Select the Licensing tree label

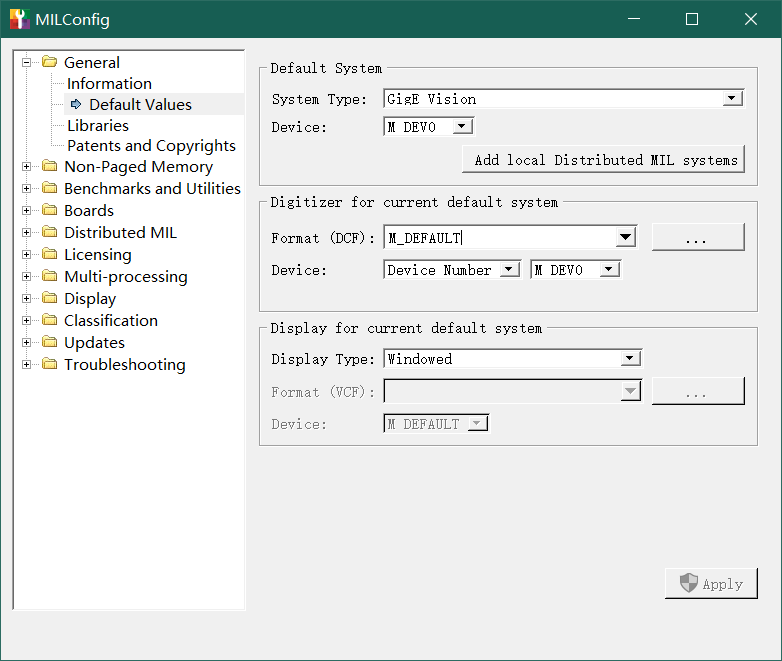(x=98, y=254)
